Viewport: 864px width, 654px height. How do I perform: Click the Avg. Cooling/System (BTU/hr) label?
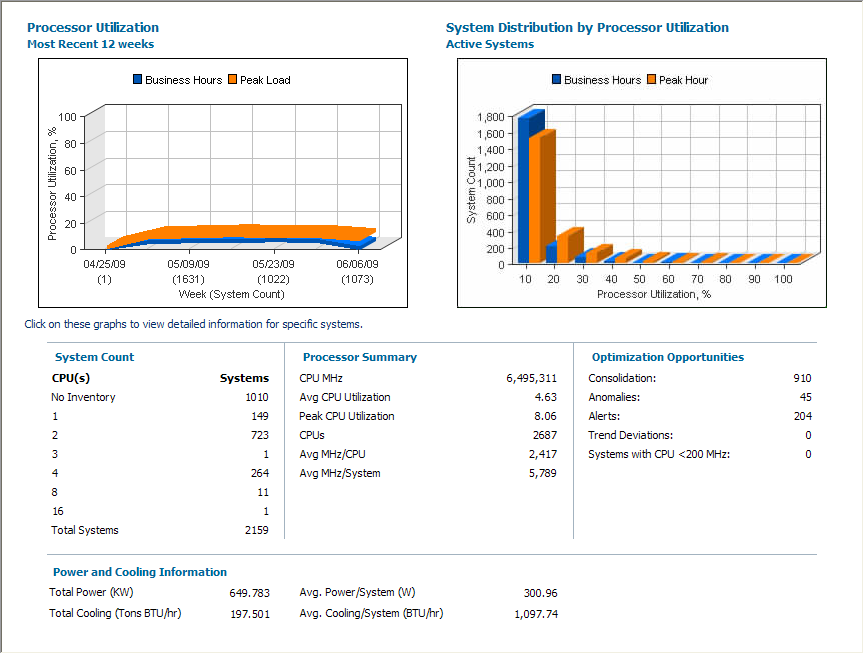(x=371, y=613)
